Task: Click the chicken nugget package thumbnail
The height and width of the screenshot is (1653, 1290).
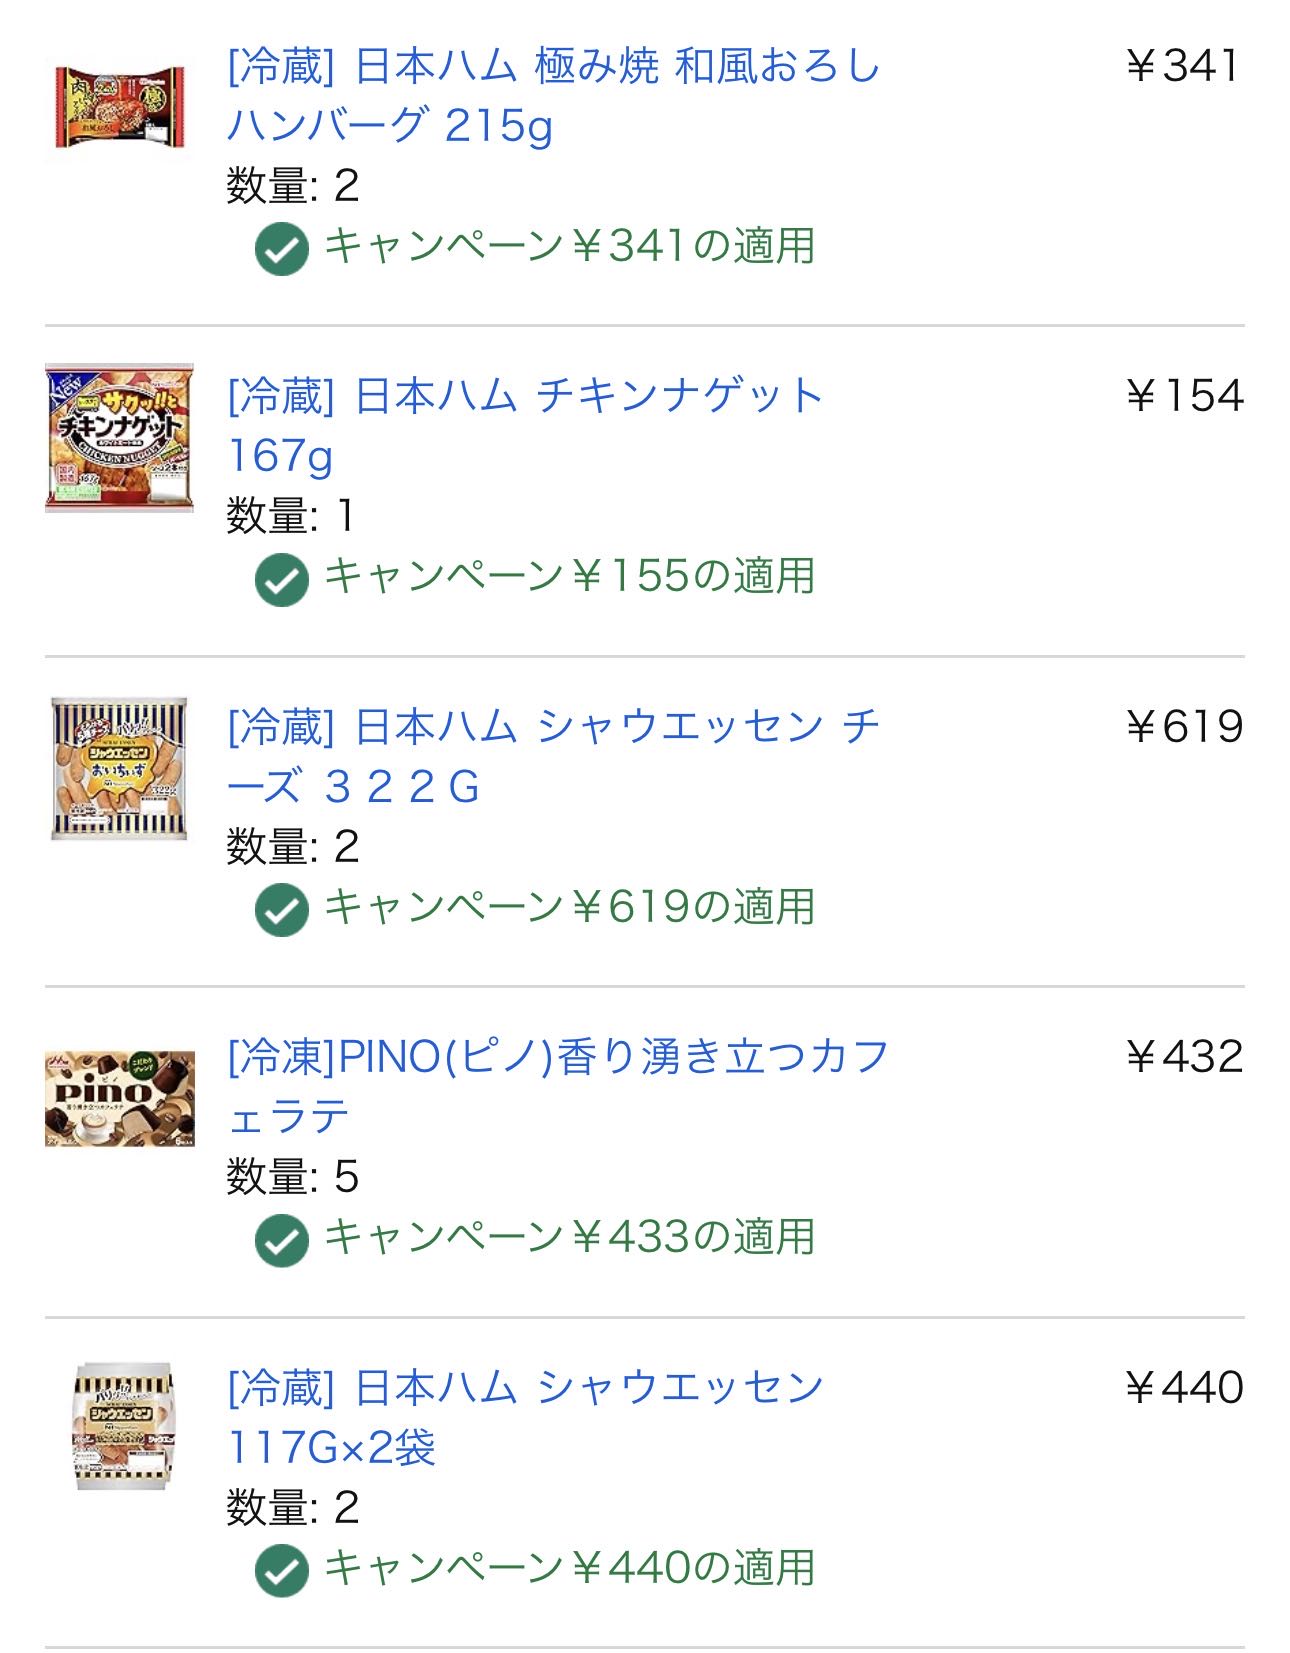Action: 119,438
